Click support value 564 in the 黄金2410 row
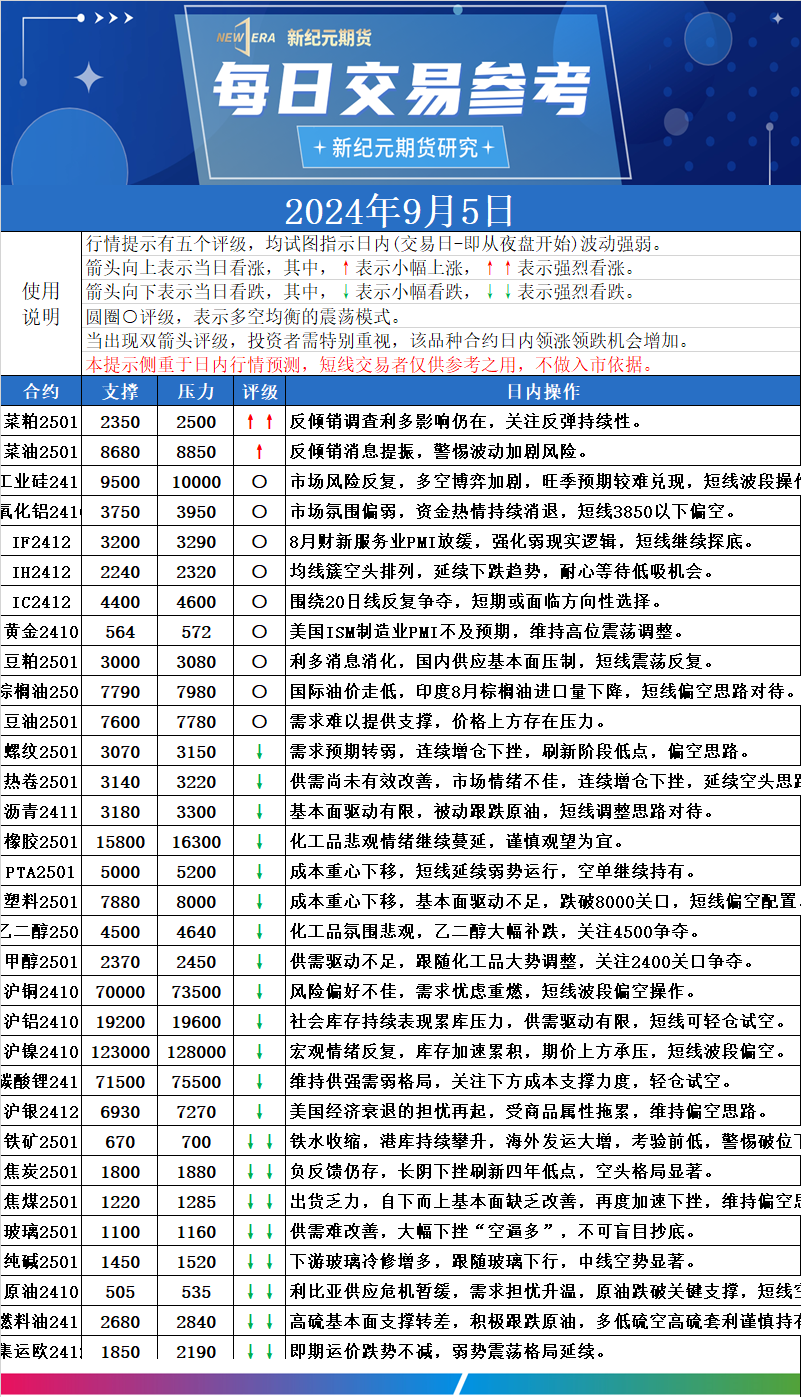The image size is (801, 1397). (x=121, y=632)
